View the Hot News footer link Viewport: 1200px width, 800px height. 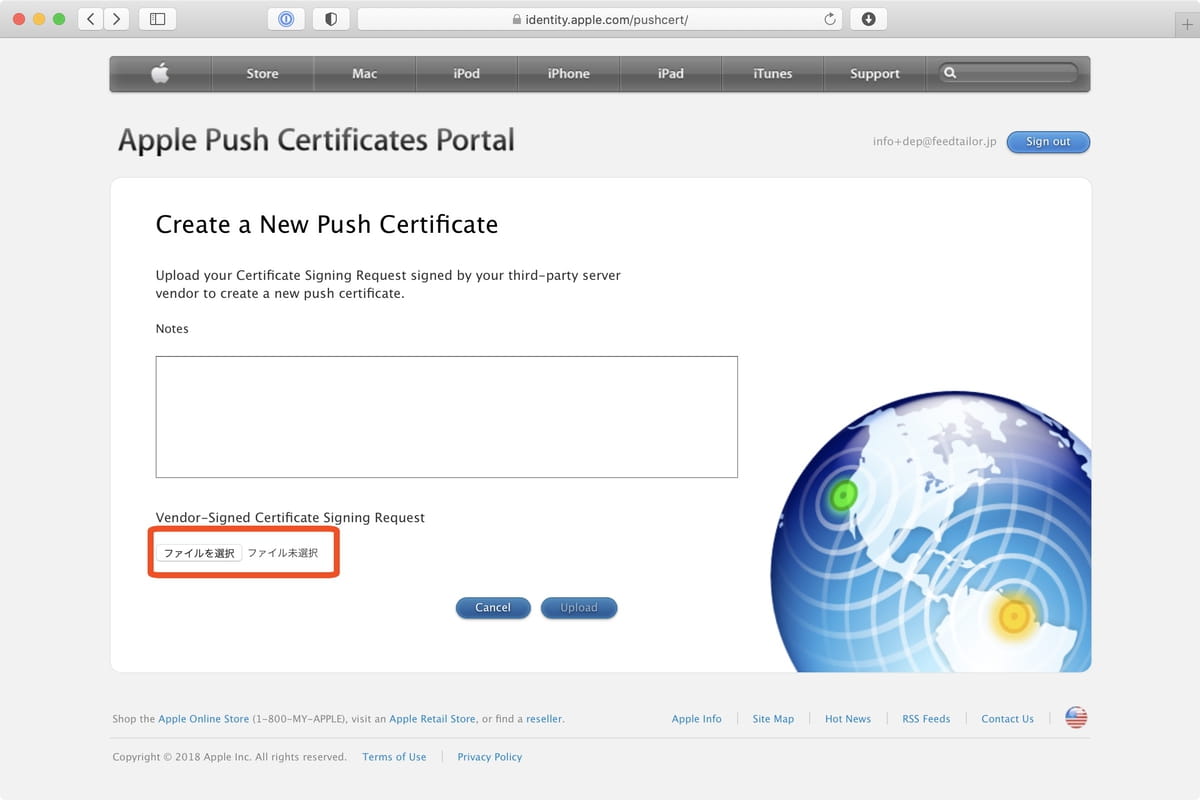pos(848,719)
